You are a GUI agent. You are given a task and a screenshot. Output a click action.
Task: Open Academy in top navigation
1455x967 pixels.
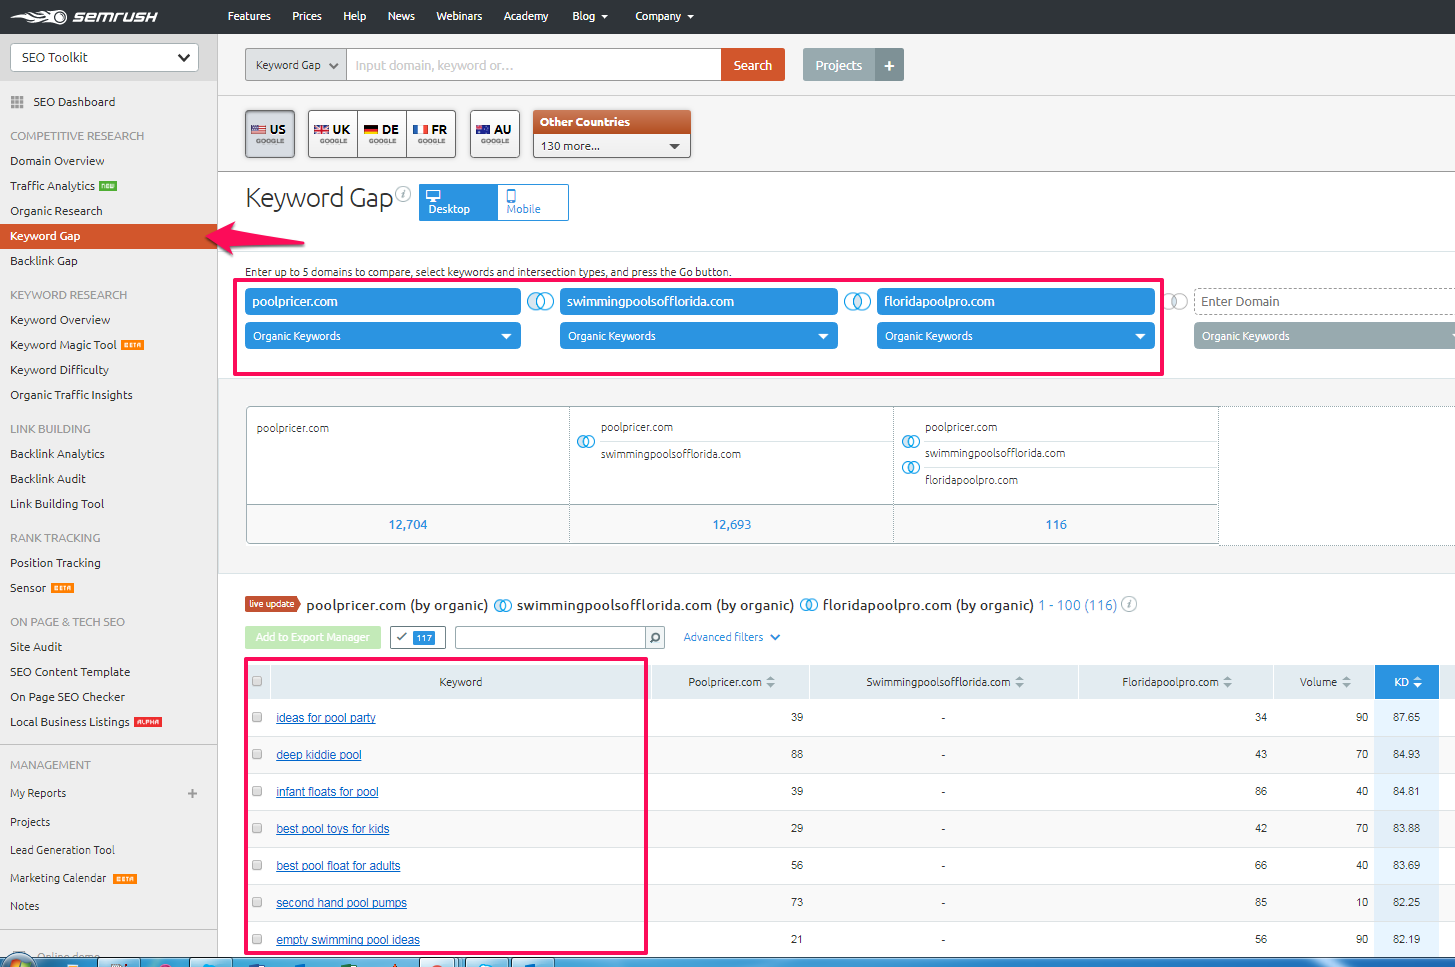pos(526,16)
